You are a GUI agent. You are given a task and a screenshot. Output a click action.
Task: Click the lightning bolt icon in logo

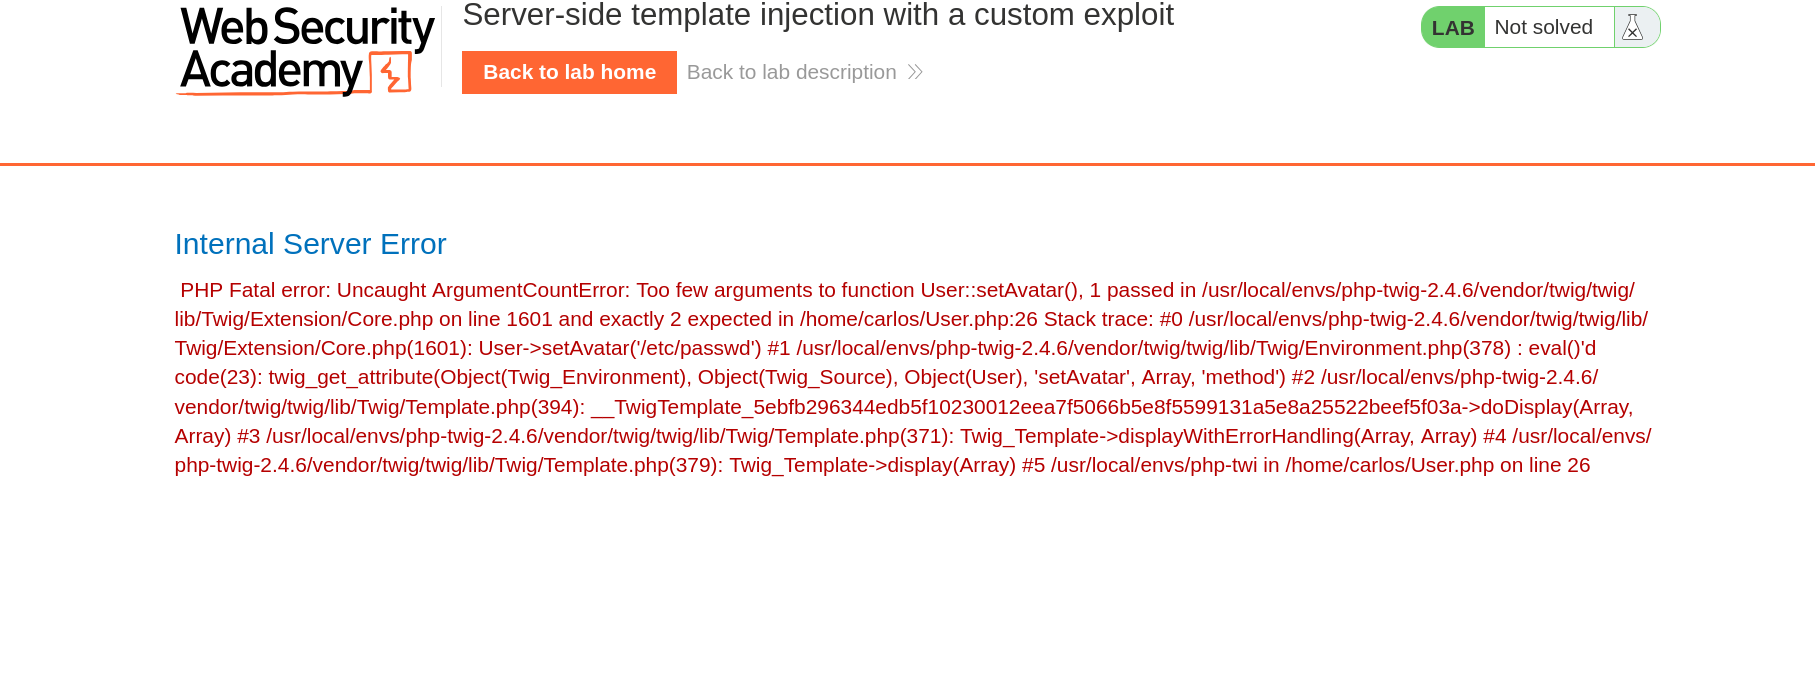tap(392, 73)
